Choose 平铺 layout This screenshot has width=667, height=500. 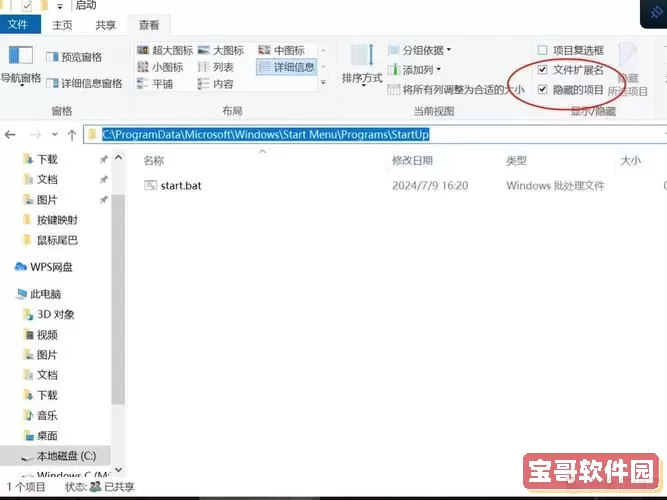coord(155,84)
